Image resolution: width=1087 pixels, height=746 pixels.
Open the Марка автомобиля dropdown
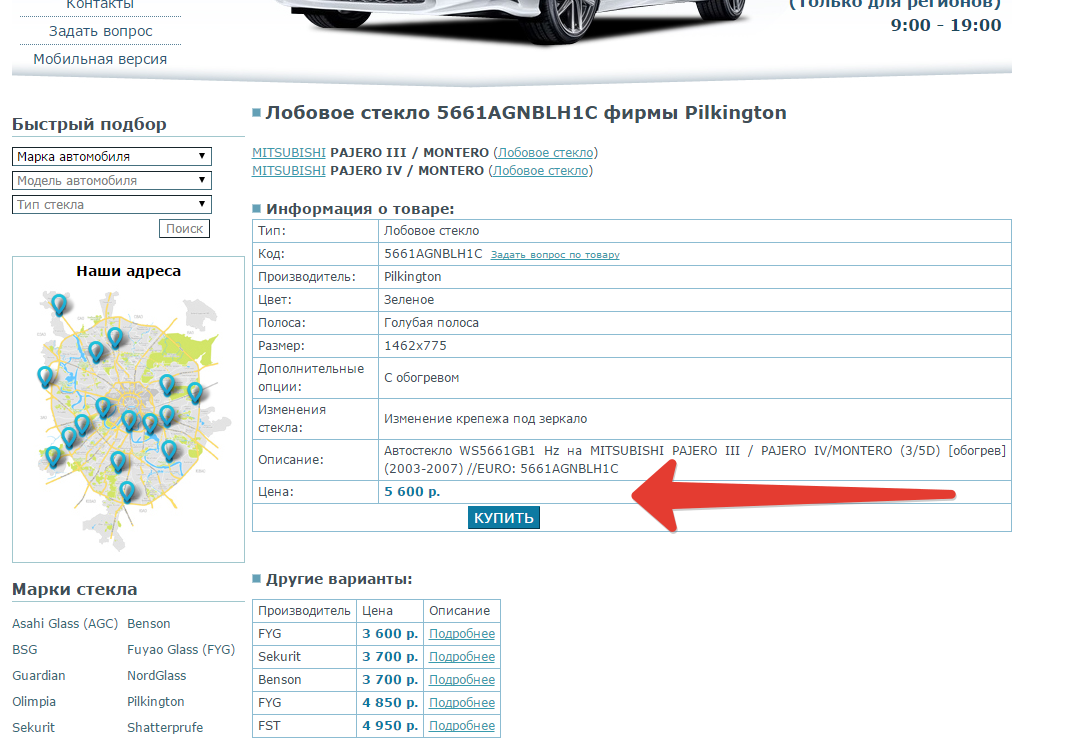click(x=112, y=157)
